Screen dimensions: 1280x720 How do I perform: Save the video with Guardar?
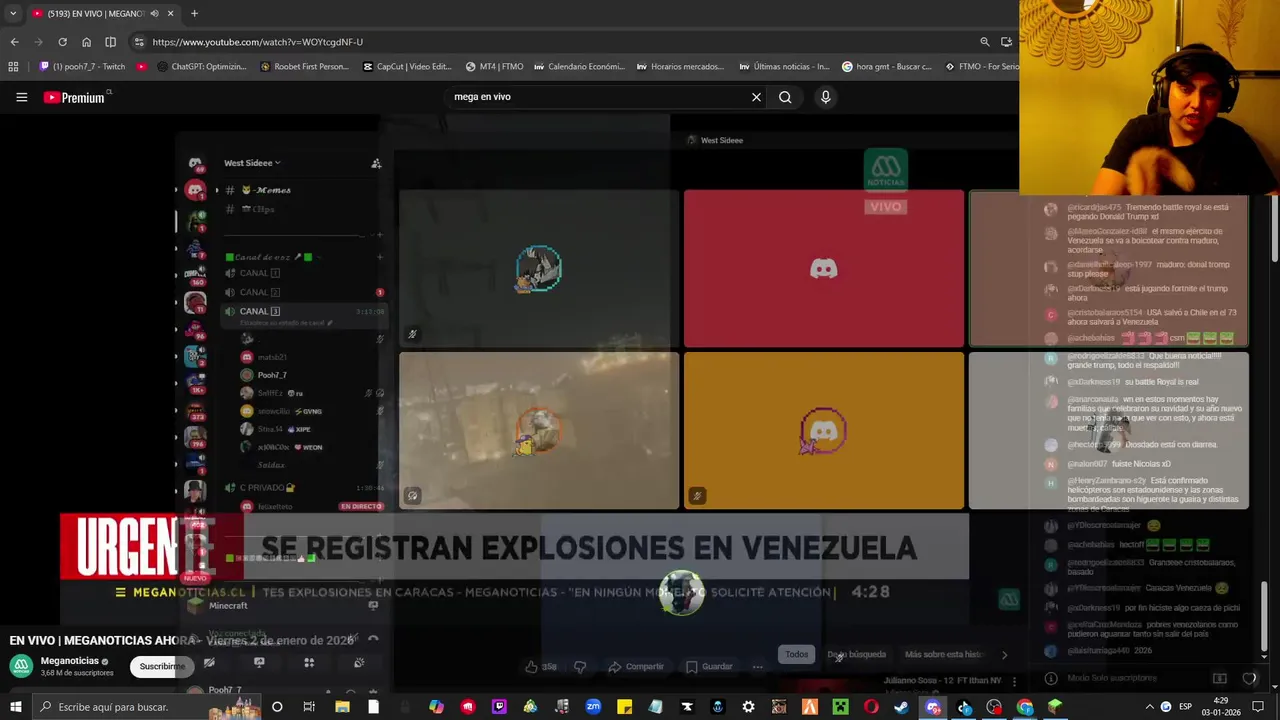point(709,666)
